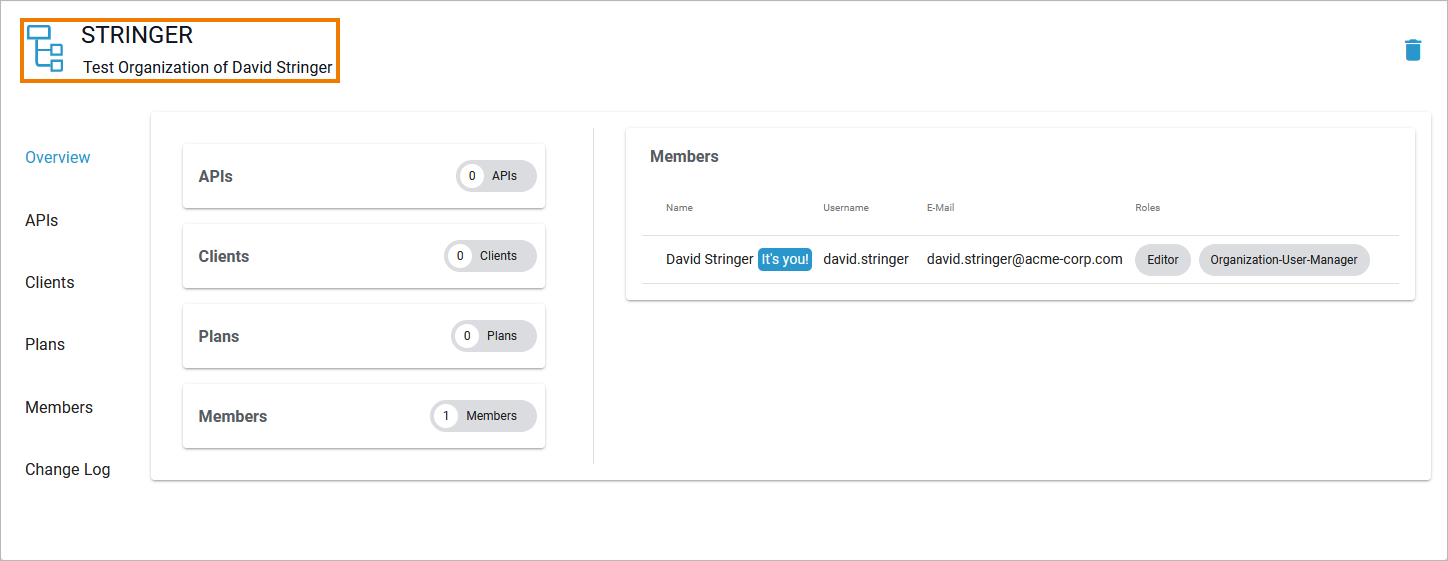Click the david.stringer@acme-corp.com email
The width and height of the screenshot is (1448, 561).
[1024, 260]
